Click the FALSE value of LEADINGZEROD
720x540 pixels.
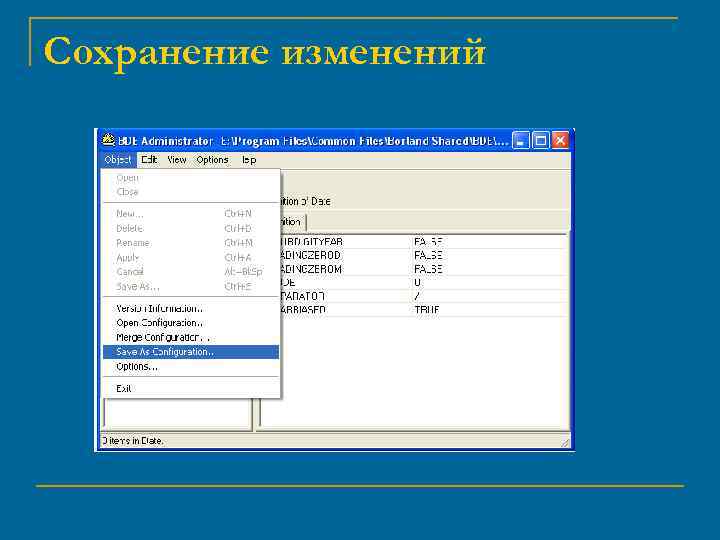(x=428, y=255)
